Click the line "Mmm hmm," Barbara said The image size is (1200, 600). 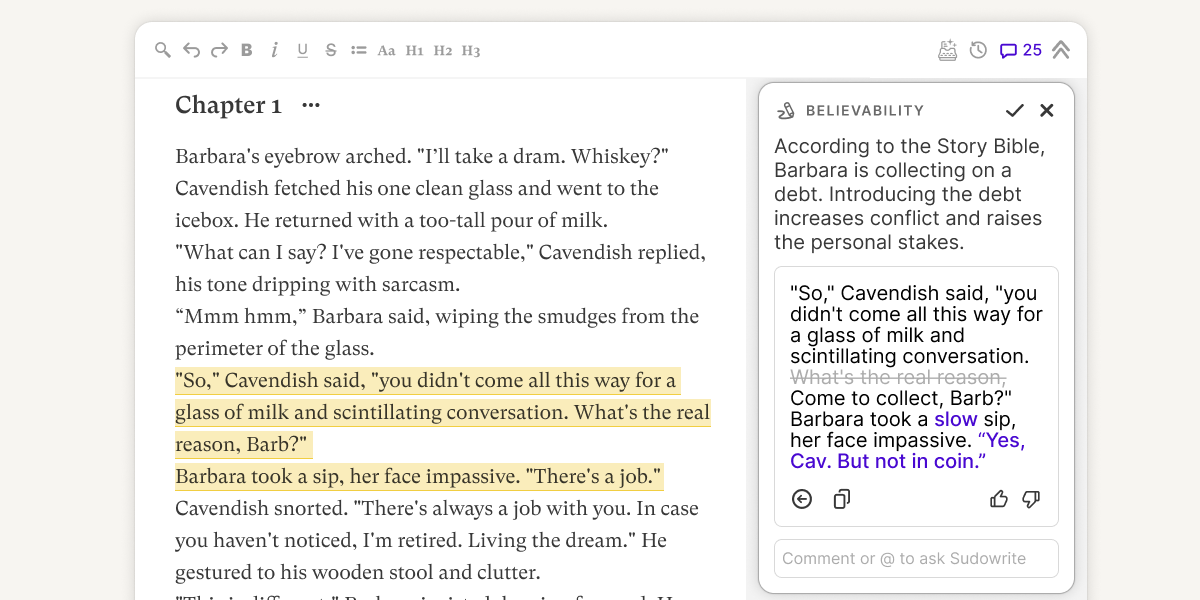pyautogui.click(x=437, y=317)
